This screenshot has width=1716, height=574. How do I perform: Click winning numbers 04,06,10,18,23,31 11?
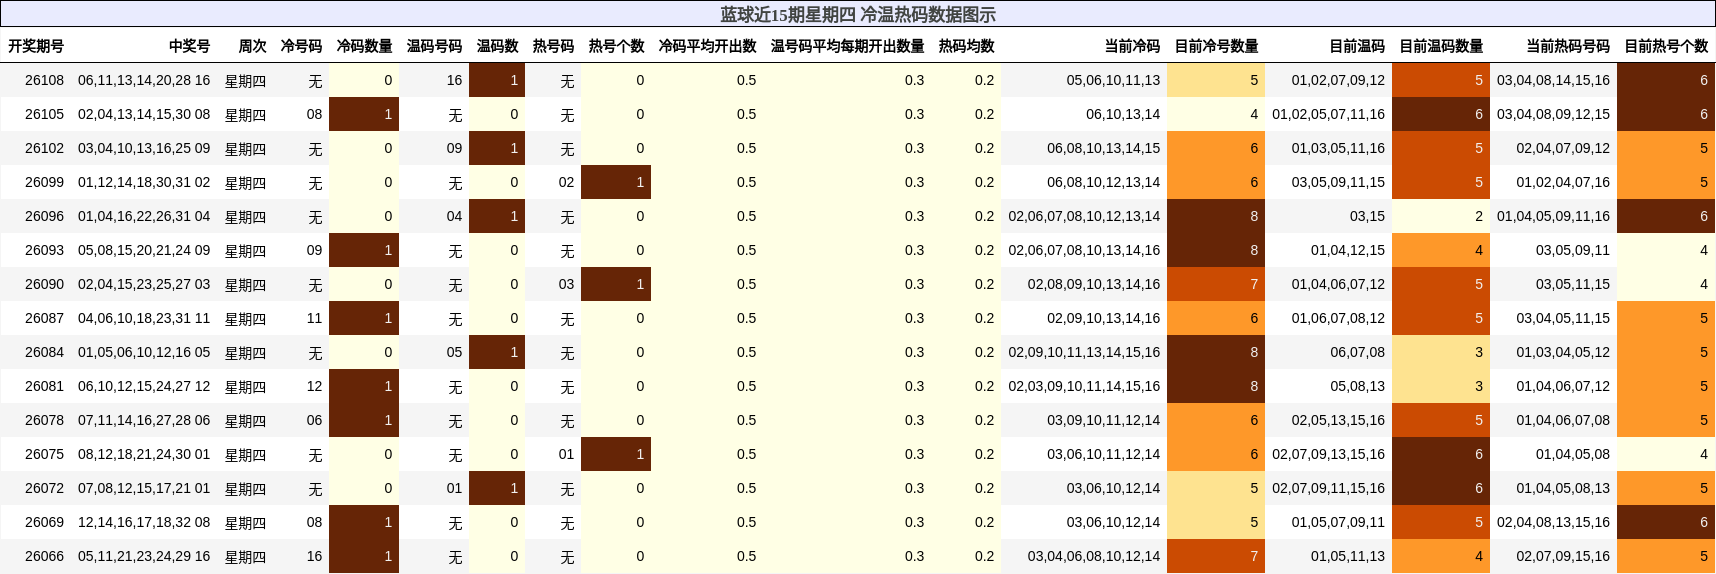click(x=144, y=318)
